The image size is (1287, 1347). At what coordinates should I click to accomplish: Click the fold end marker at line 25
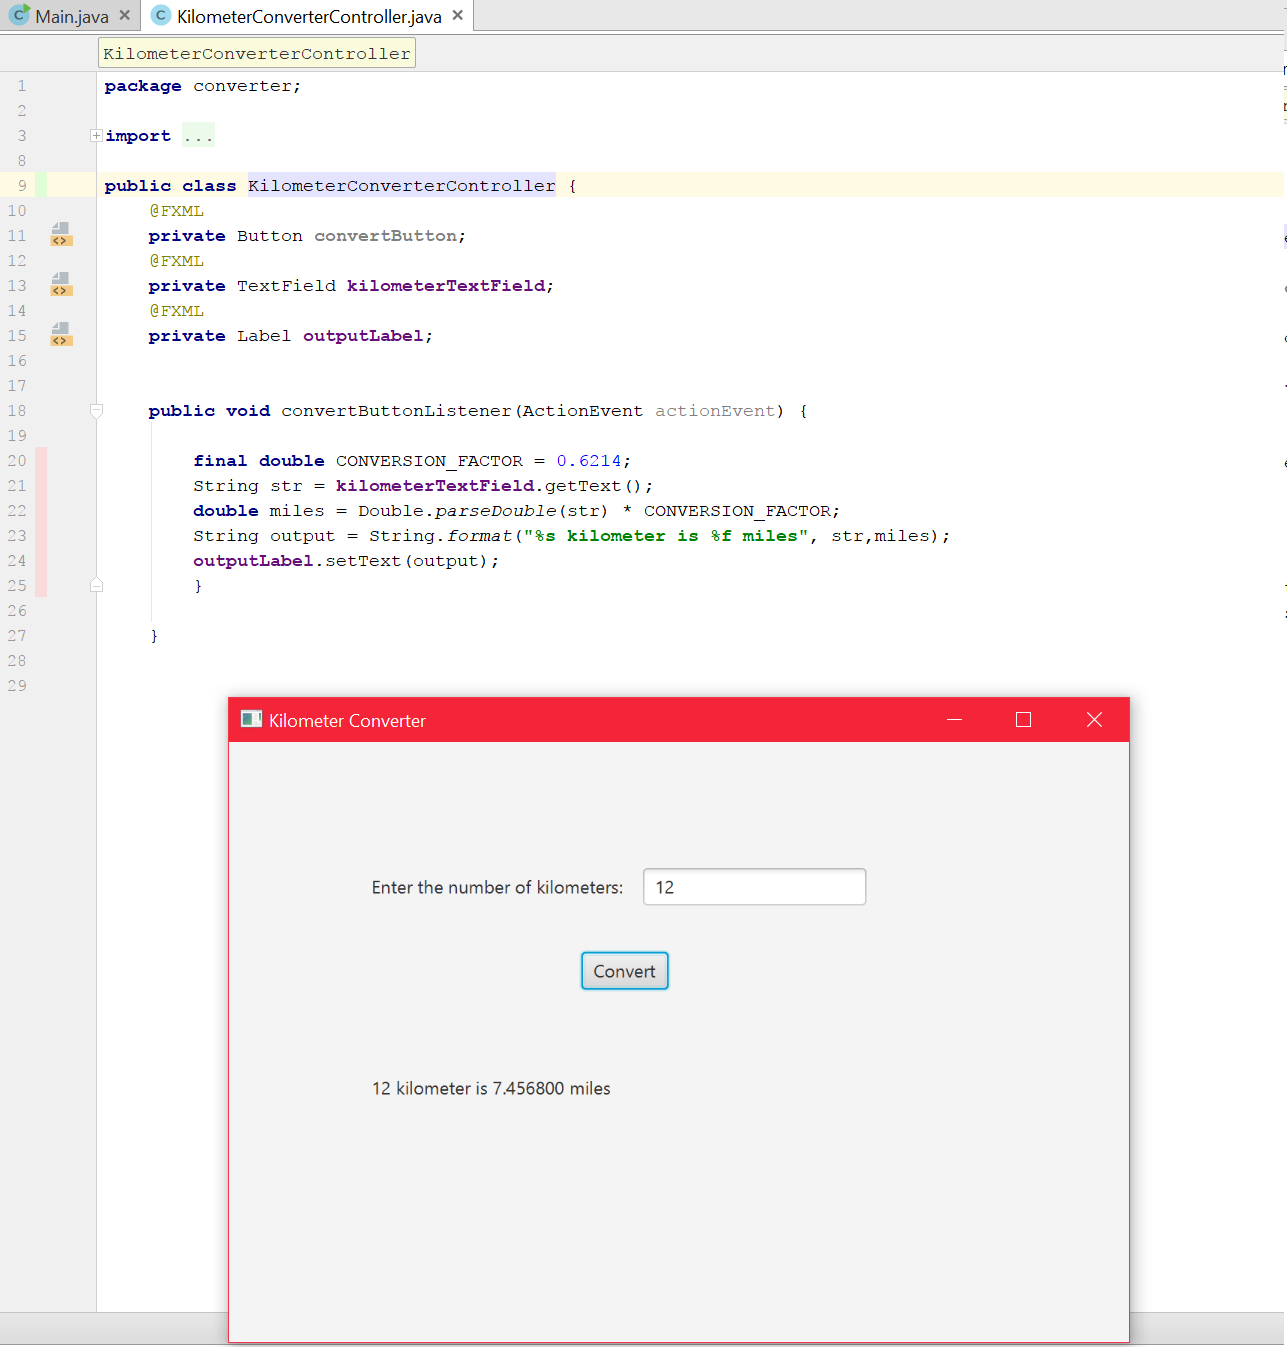point(96,585)
